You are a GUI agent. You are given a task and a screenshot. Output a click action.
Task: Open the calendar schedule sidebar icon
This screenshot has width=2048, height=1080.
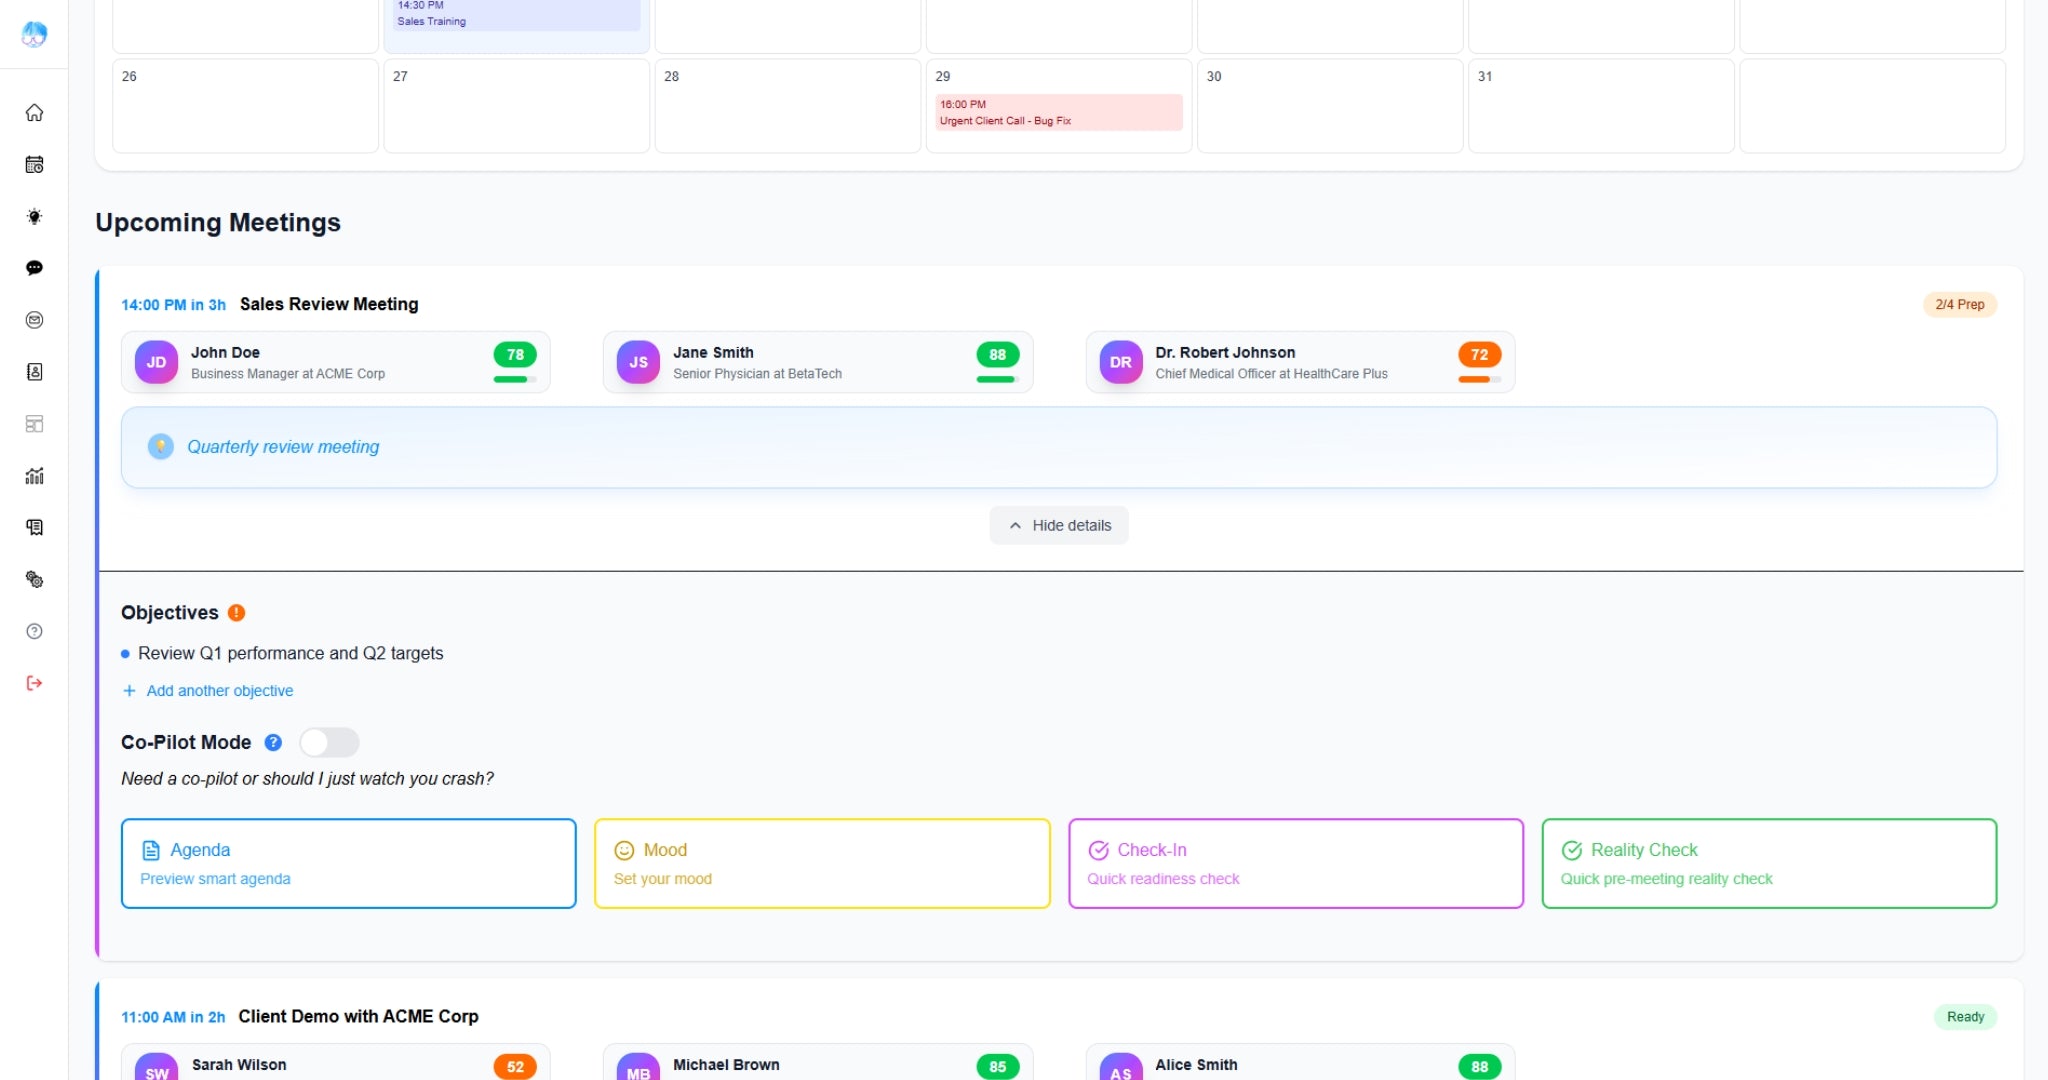click(x=34, y=165)
